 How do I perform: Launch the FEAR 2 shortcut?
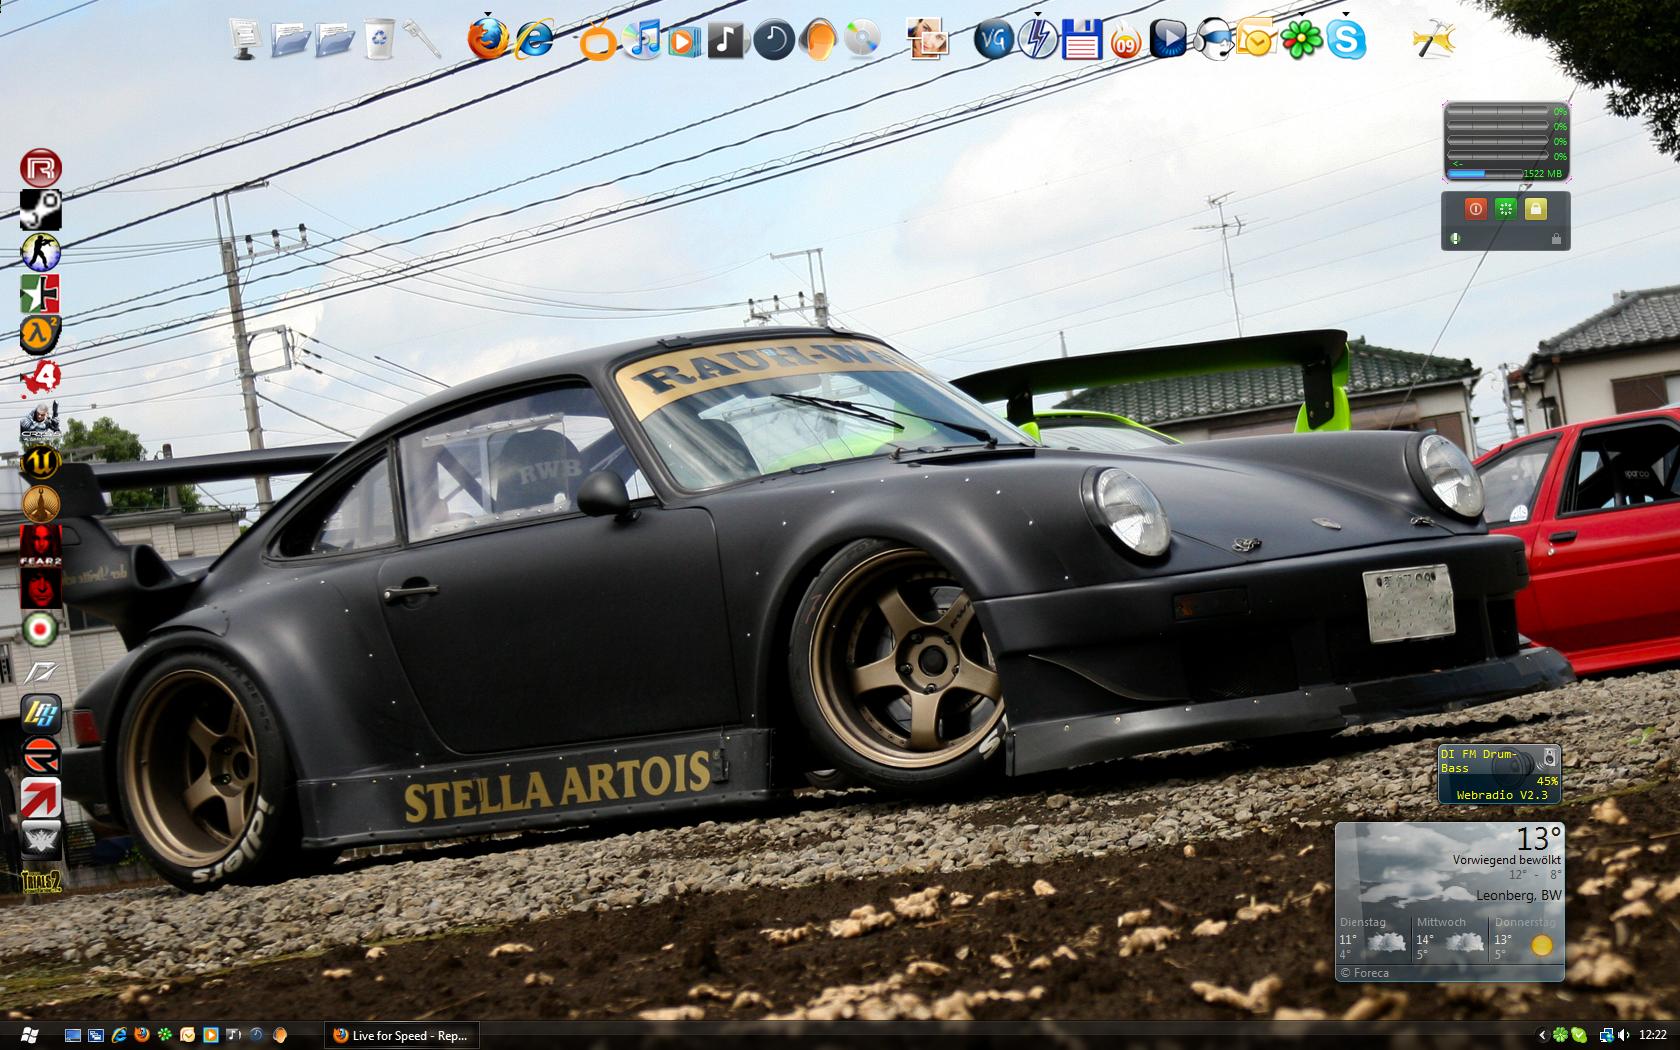coord(41,545)
